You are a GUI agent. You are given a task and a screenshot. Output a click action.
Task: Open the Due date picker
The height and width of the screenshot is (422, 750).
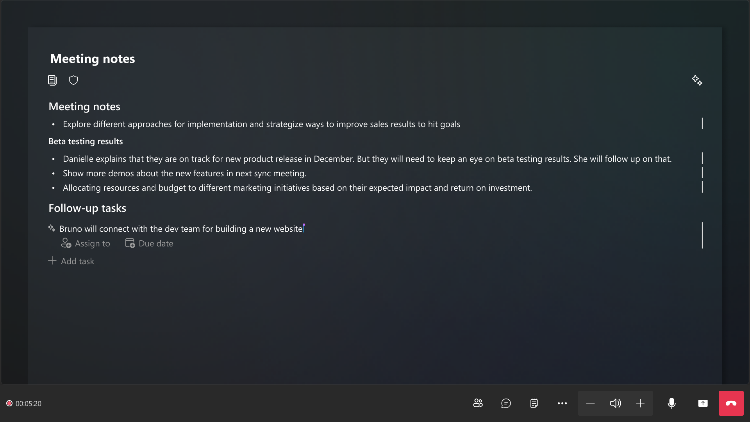tap(149, 244)
